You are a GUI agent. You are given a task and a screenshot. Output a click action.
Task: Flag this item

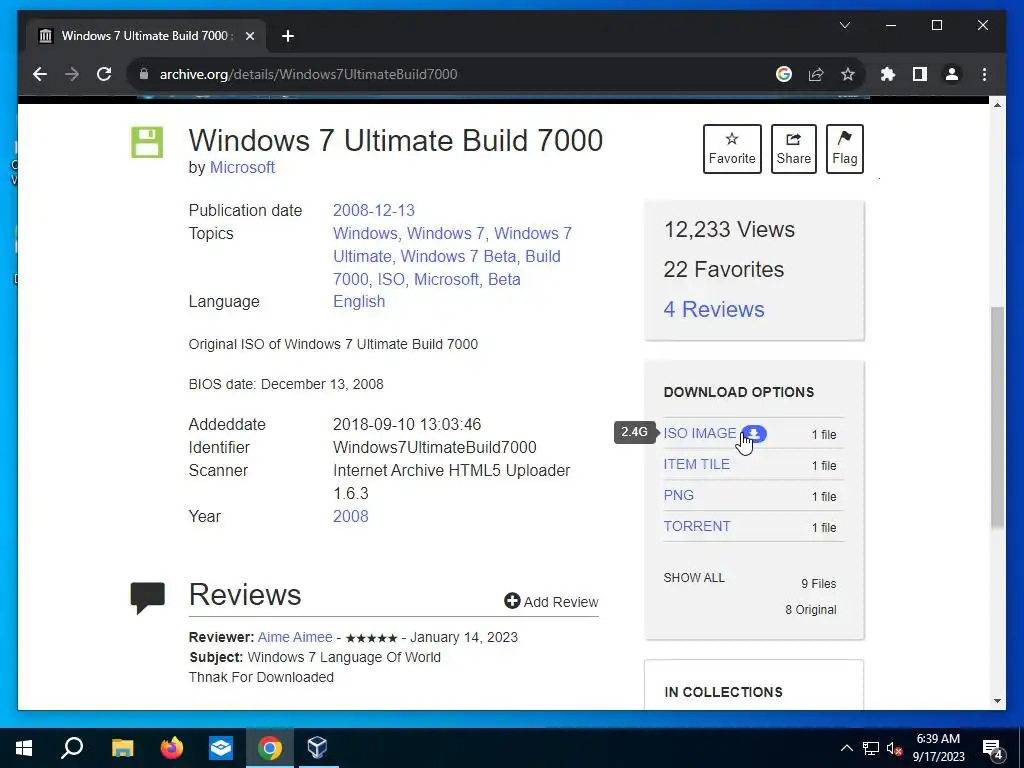pos(844,149)
